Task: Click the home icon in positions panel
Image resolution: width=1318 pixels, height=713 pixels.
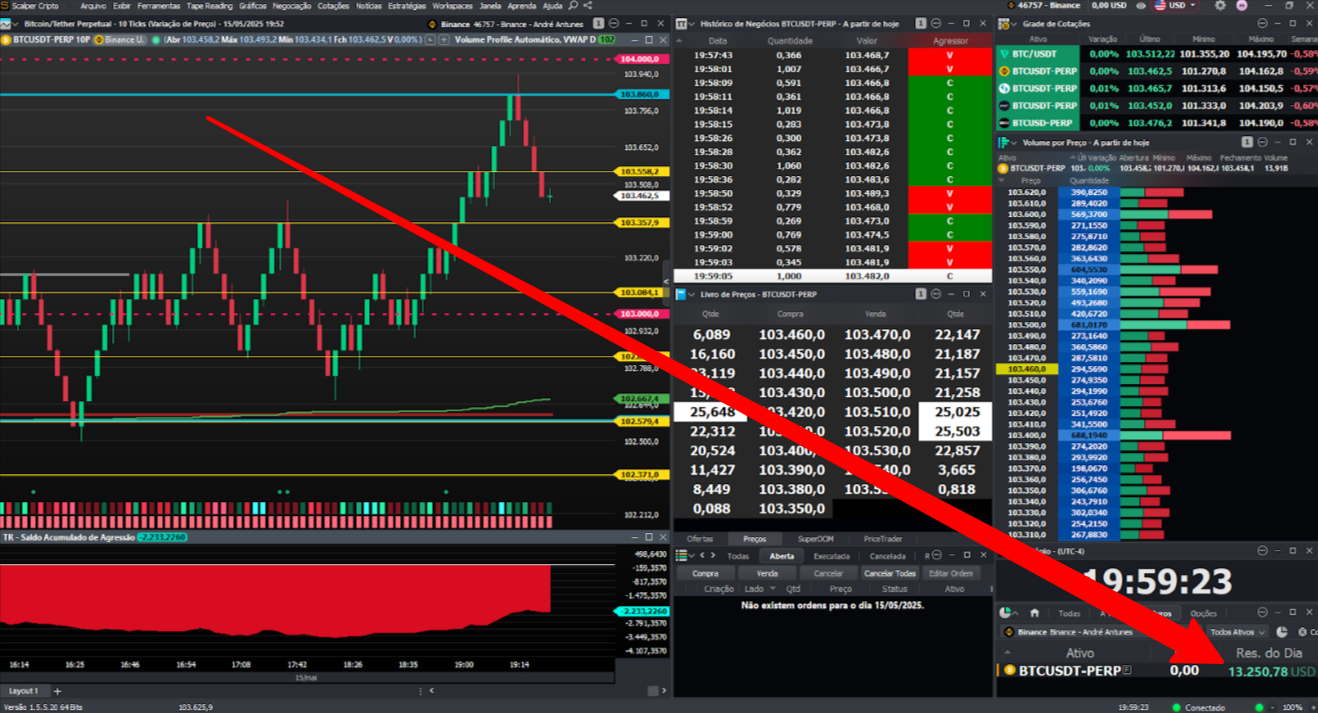Action: coord(1035,613)
